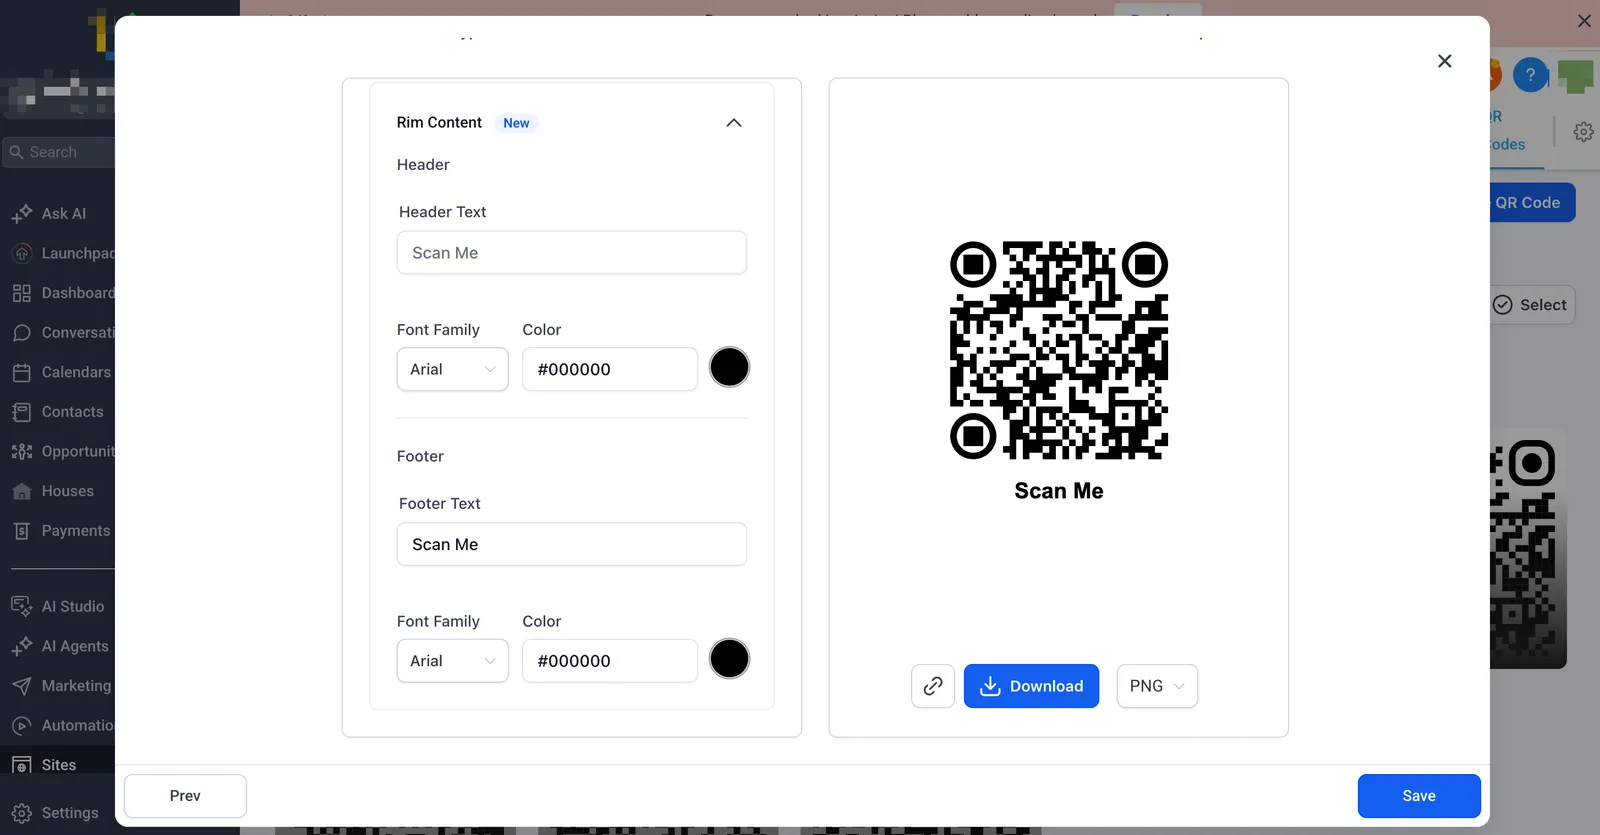Download the QR code

(x=1031, y=686)
